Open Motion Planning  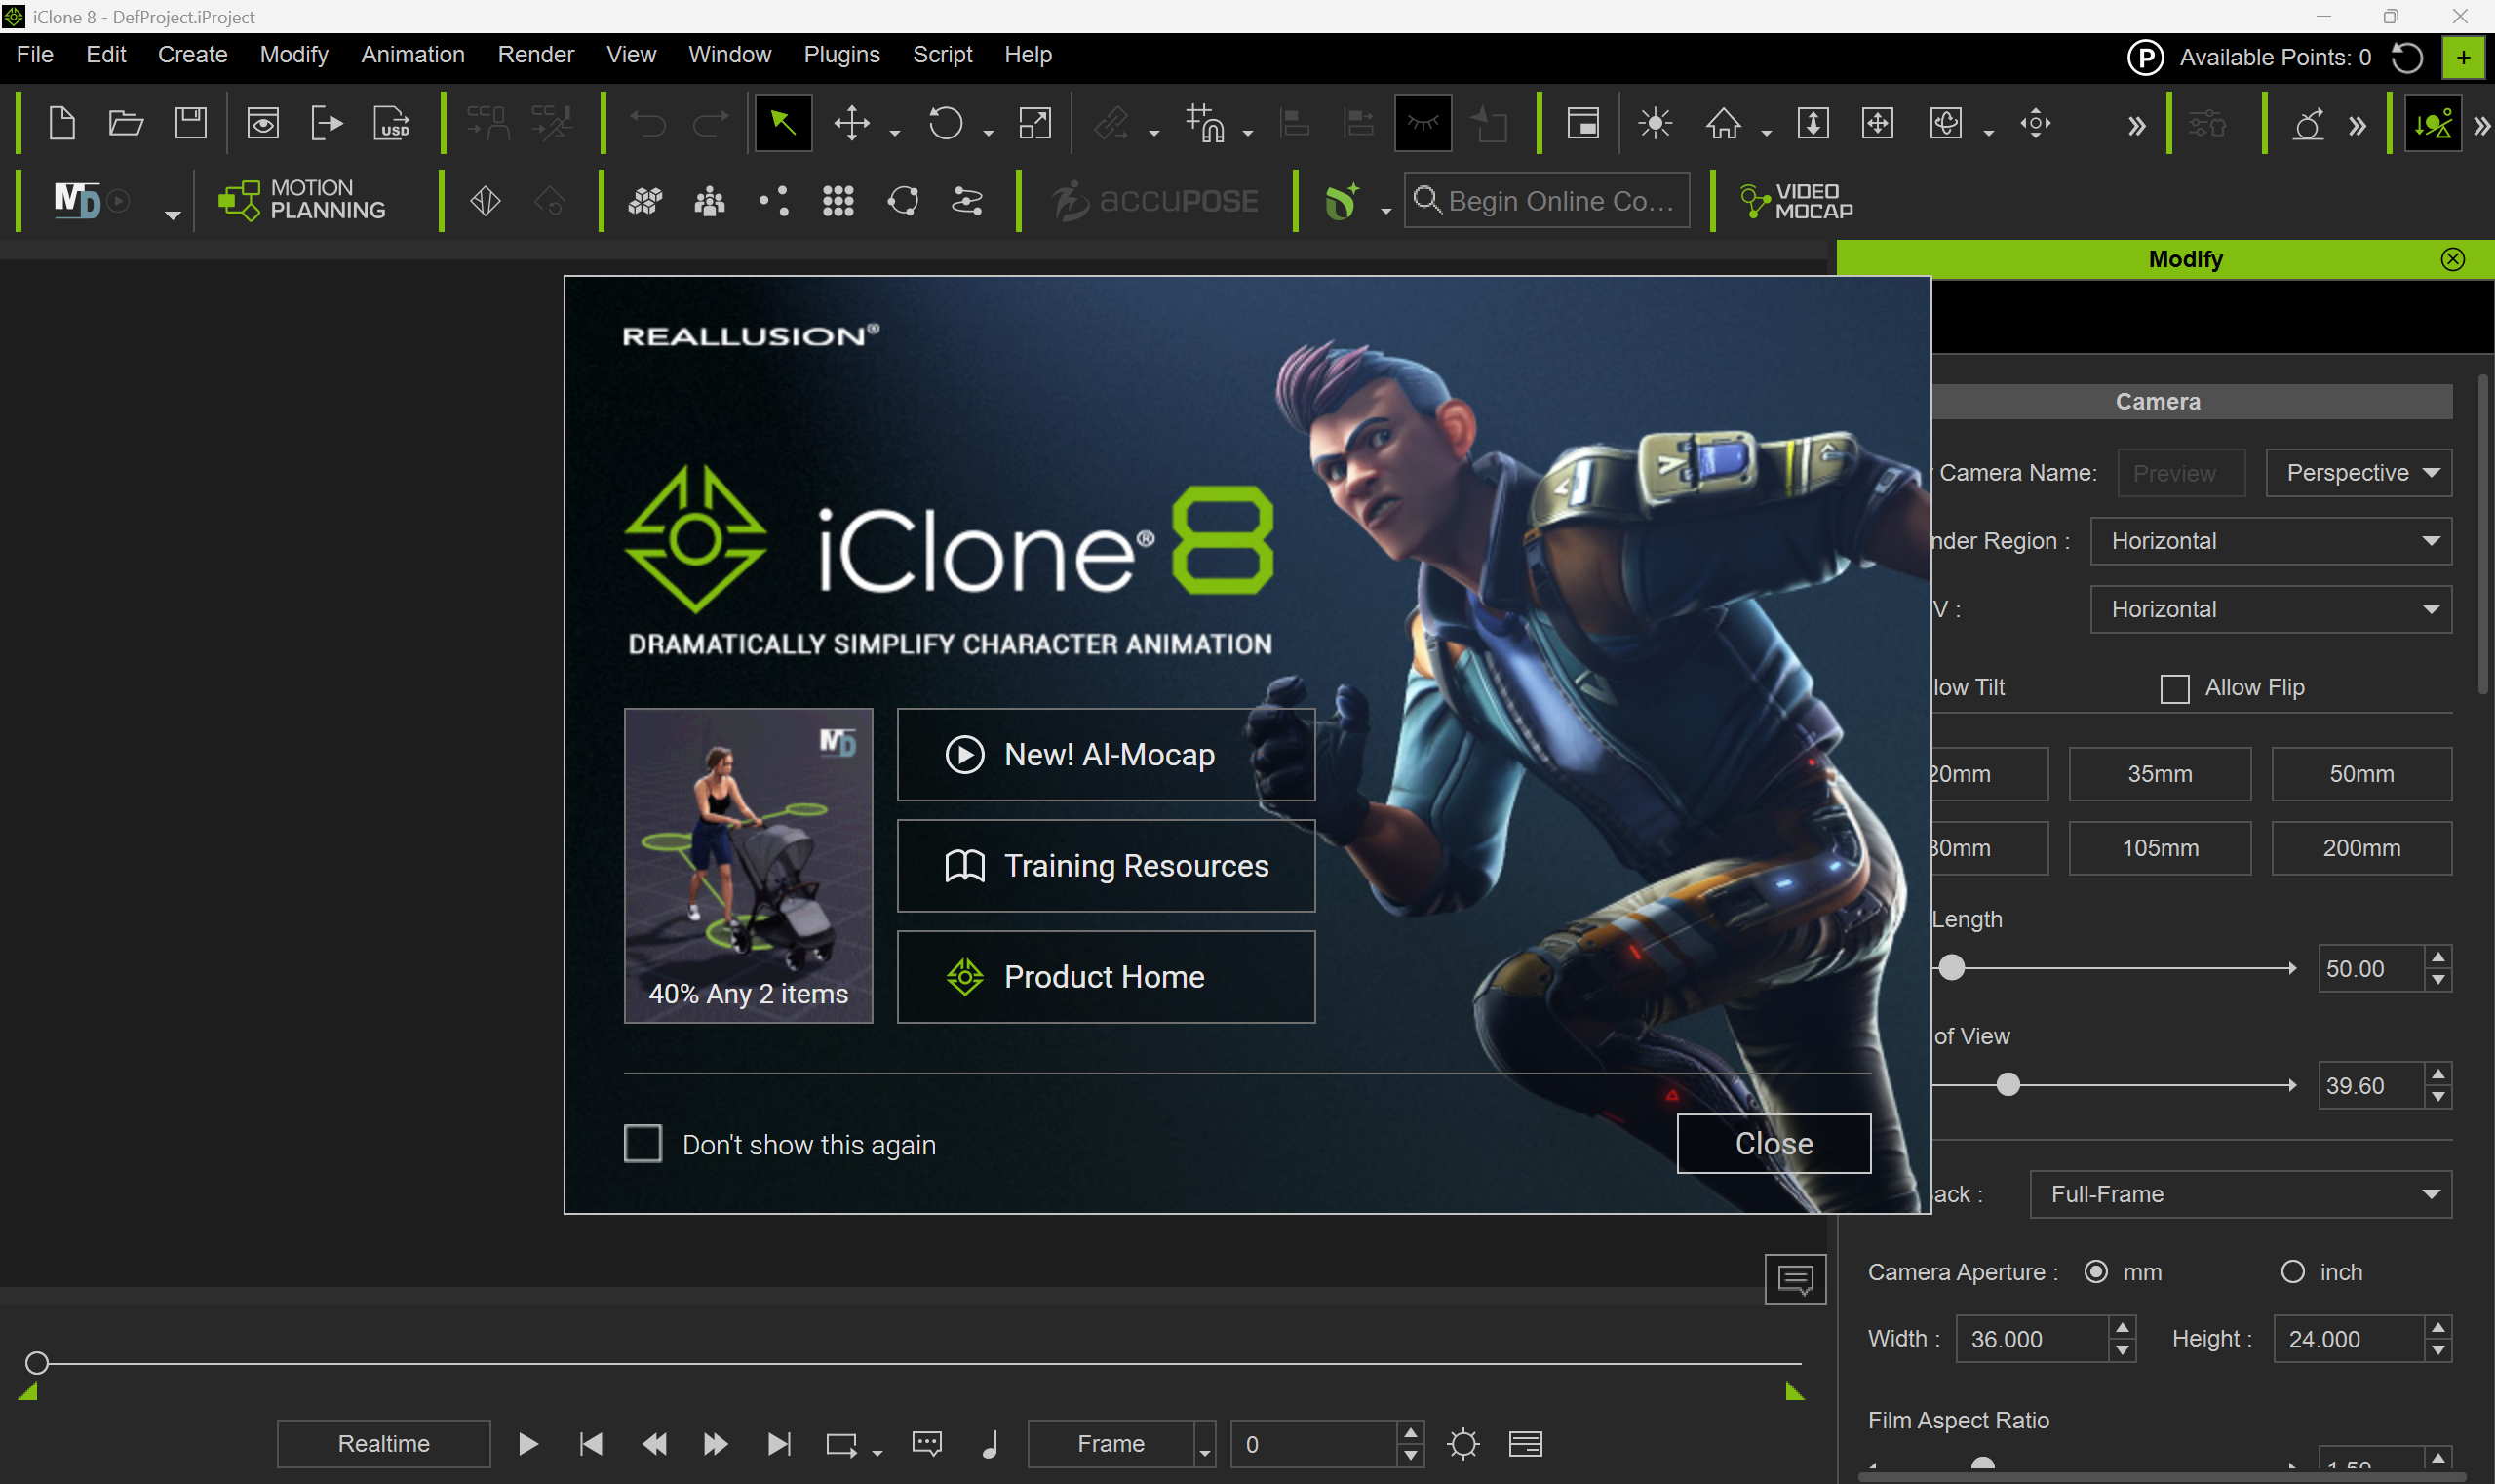[302, 200]
